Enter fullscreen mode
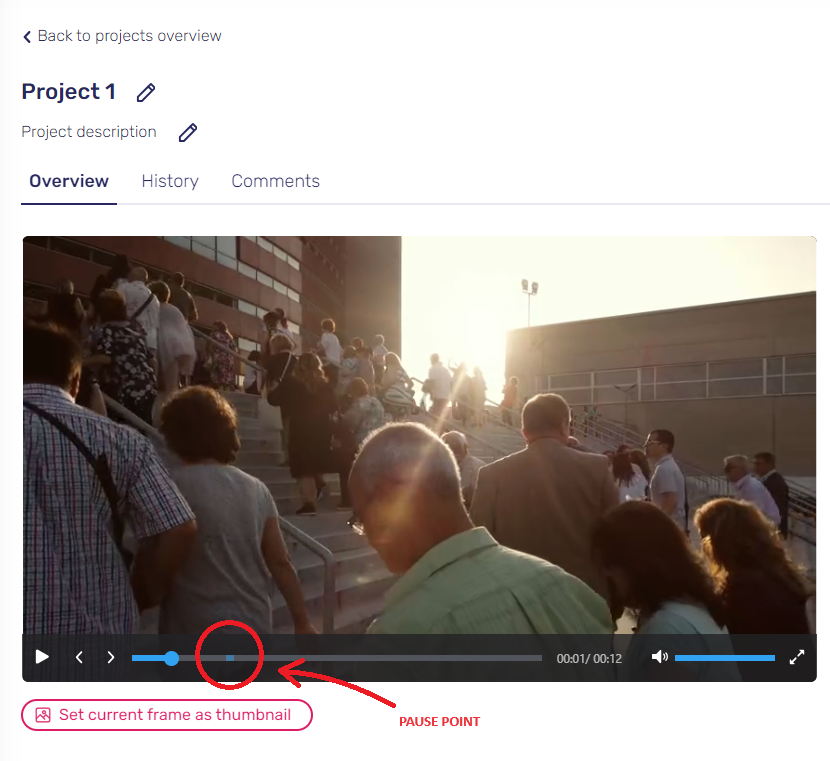This screenshot has width=830, height=761. tap(797, 657)
